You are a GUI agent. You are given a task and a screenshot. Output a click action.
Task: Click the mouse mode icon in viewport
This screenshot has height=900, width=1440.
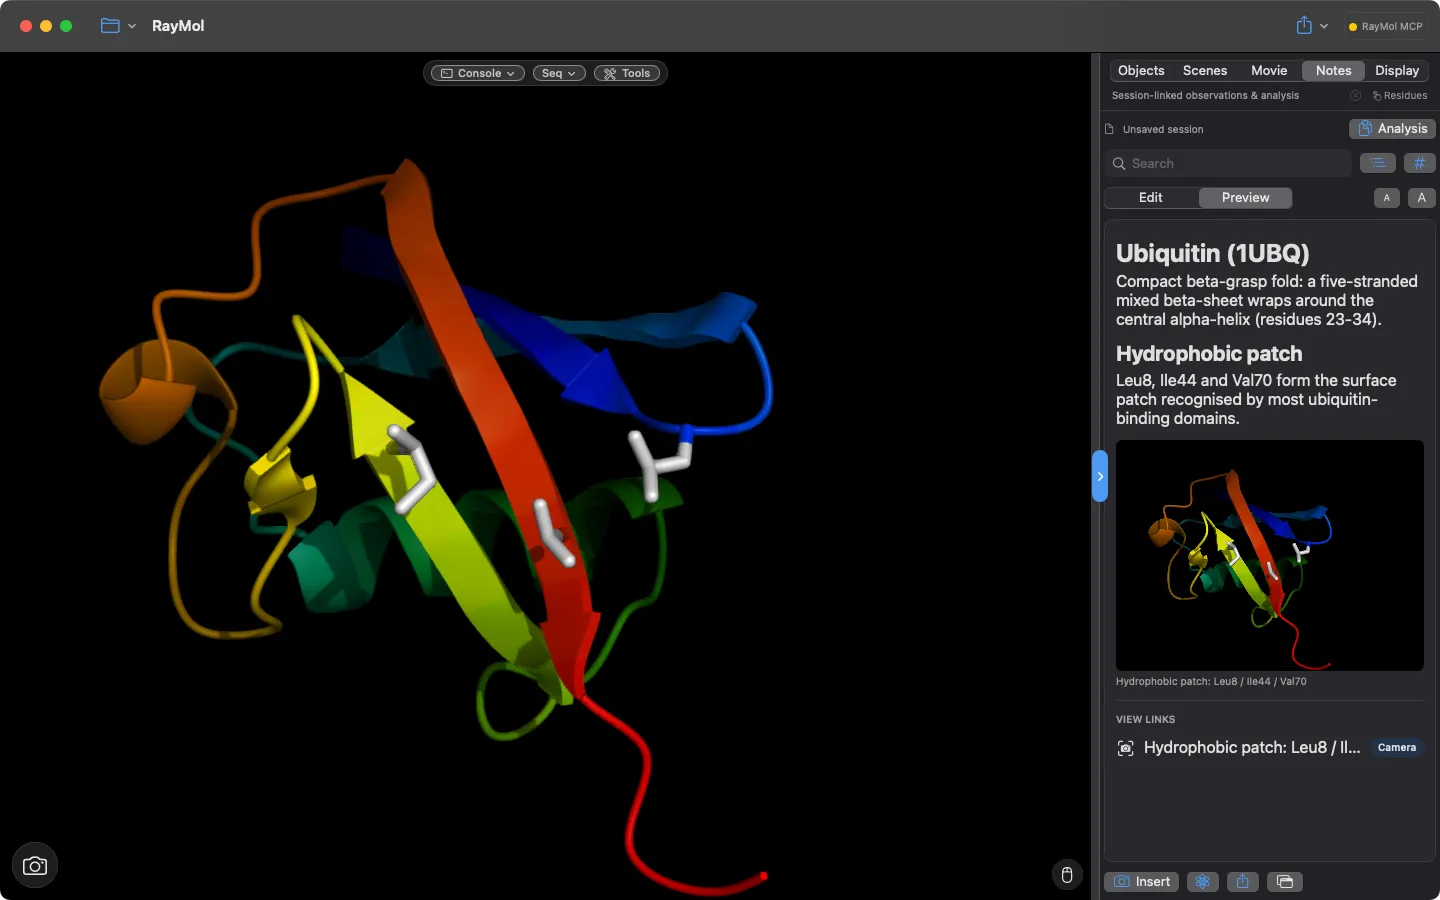1067,875
